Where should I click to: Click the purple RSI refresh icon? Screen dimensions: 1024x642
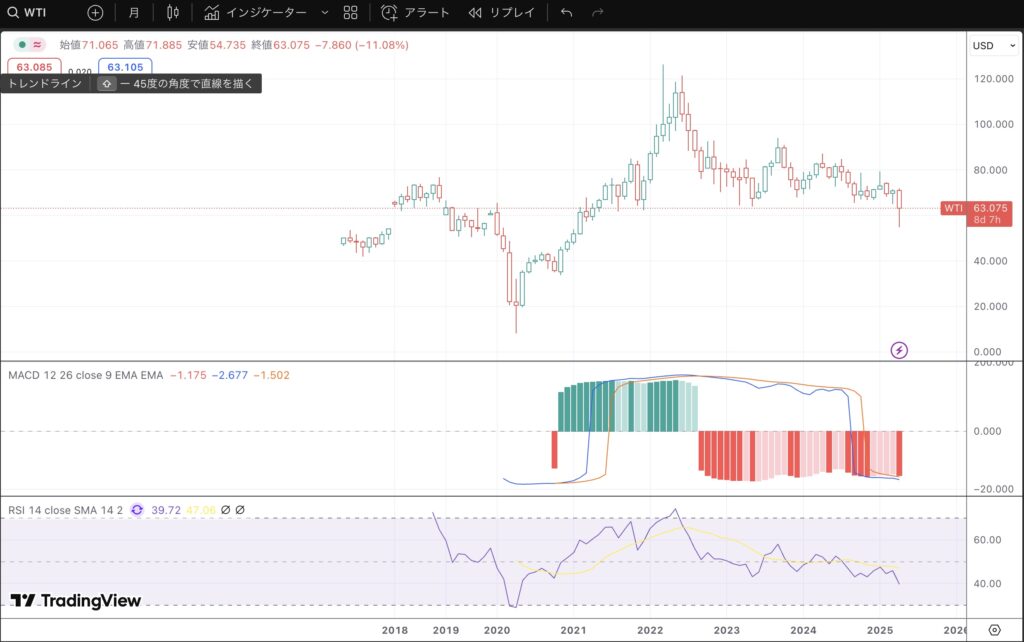(137, 510)
